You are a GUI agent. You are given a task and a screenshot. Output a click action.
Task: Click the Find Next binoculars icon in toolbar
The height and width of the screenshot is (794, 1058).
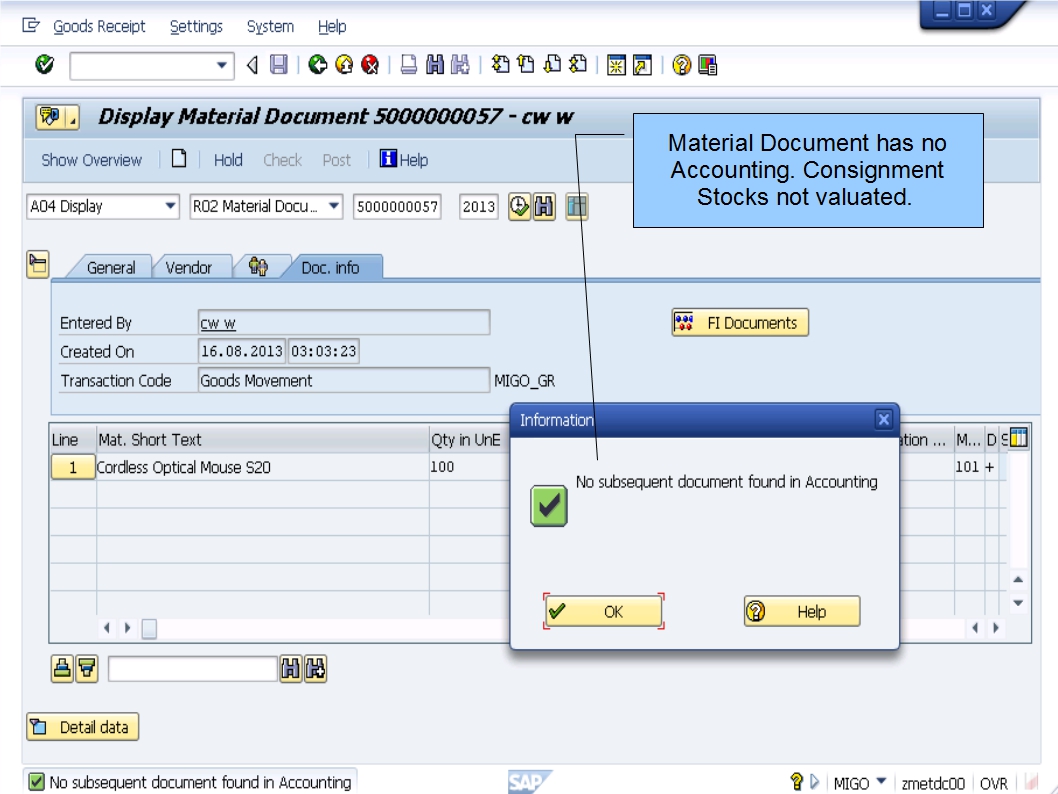(460, 65)
